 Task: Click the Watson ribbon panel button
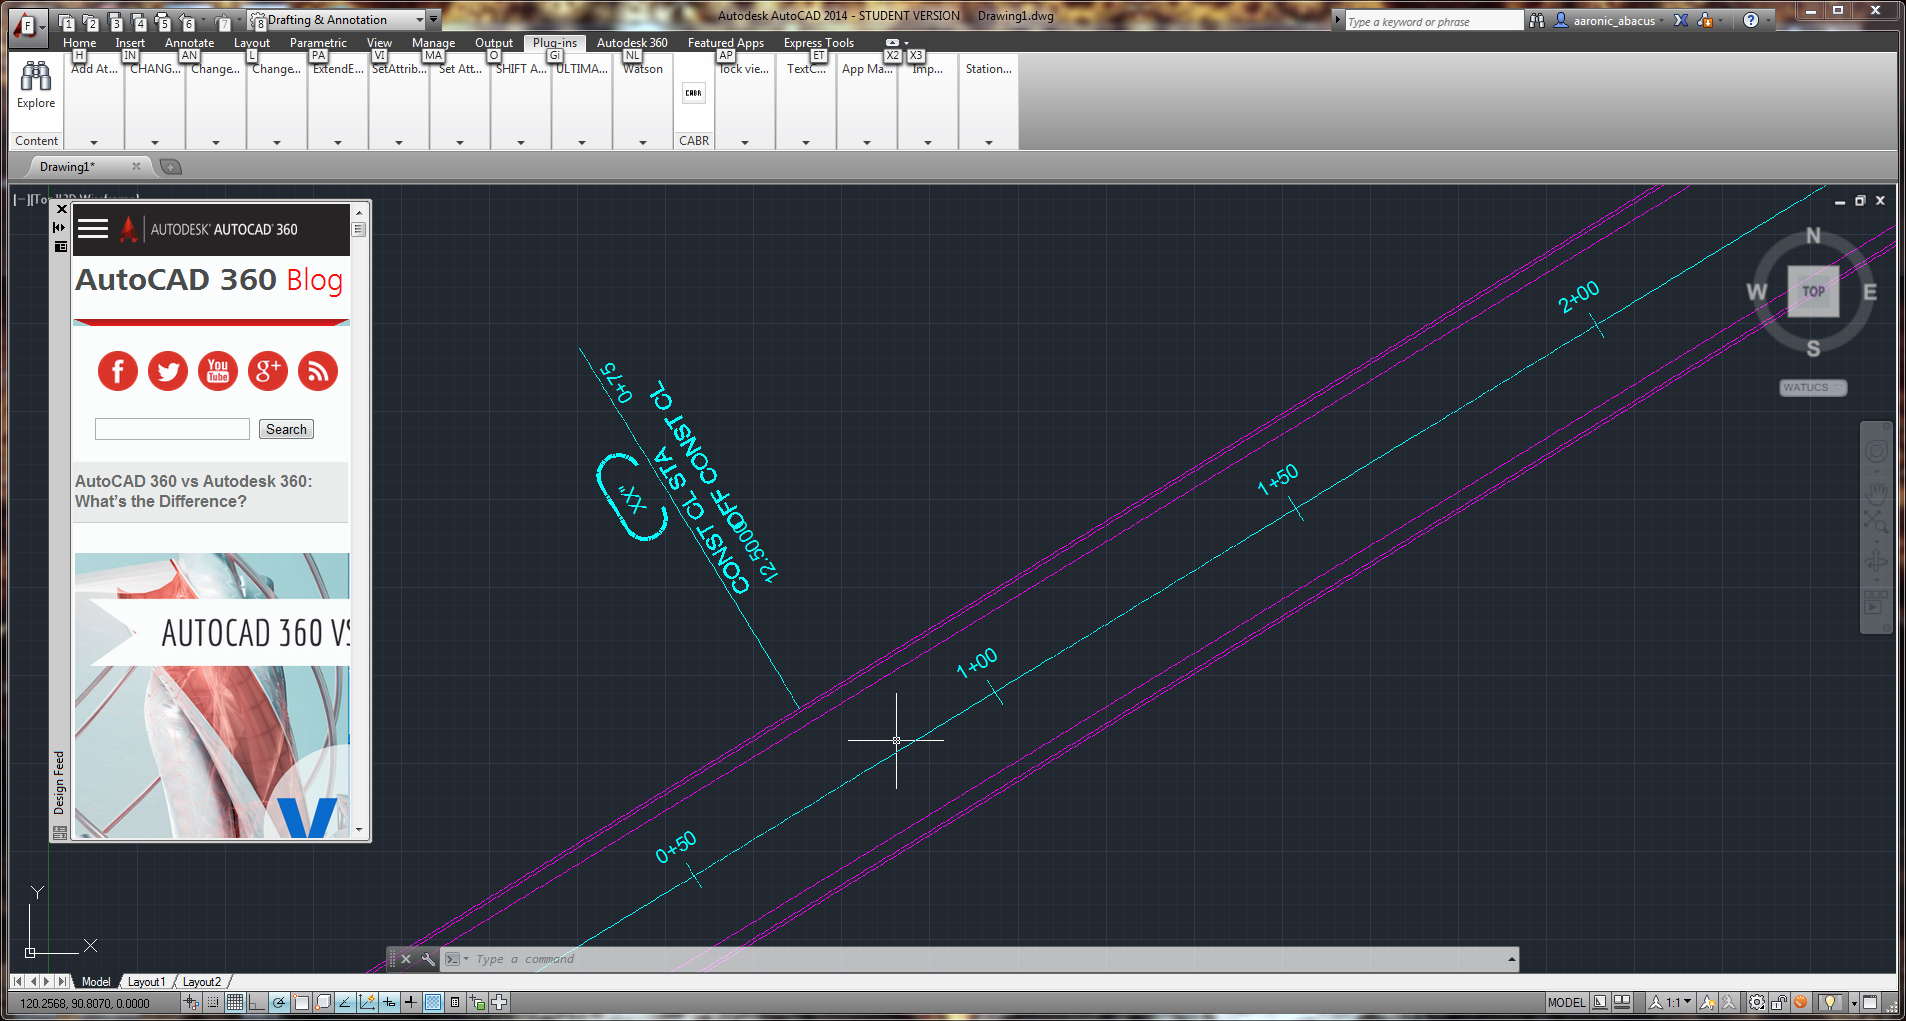(x=643, y=69)
